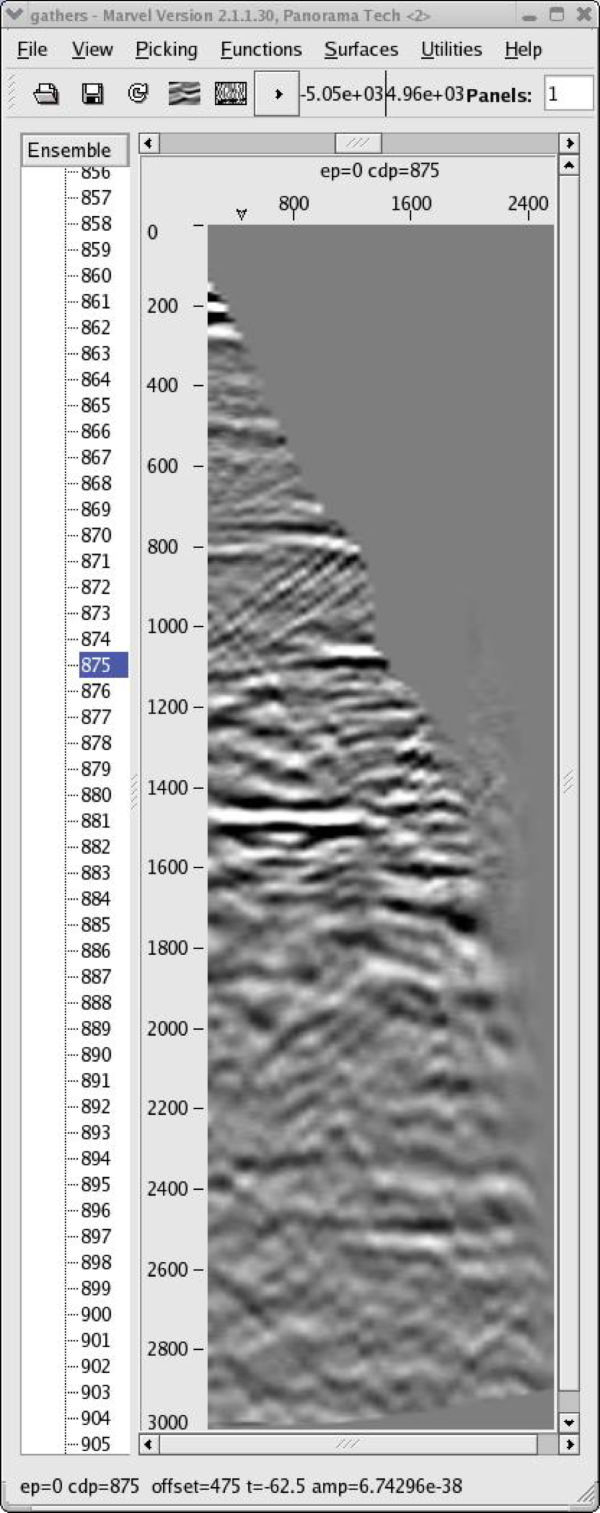Viewport: 600px width, 1513px height.
Task: Select ensemble 861 in the list
Action: click(x=96, y=302)
